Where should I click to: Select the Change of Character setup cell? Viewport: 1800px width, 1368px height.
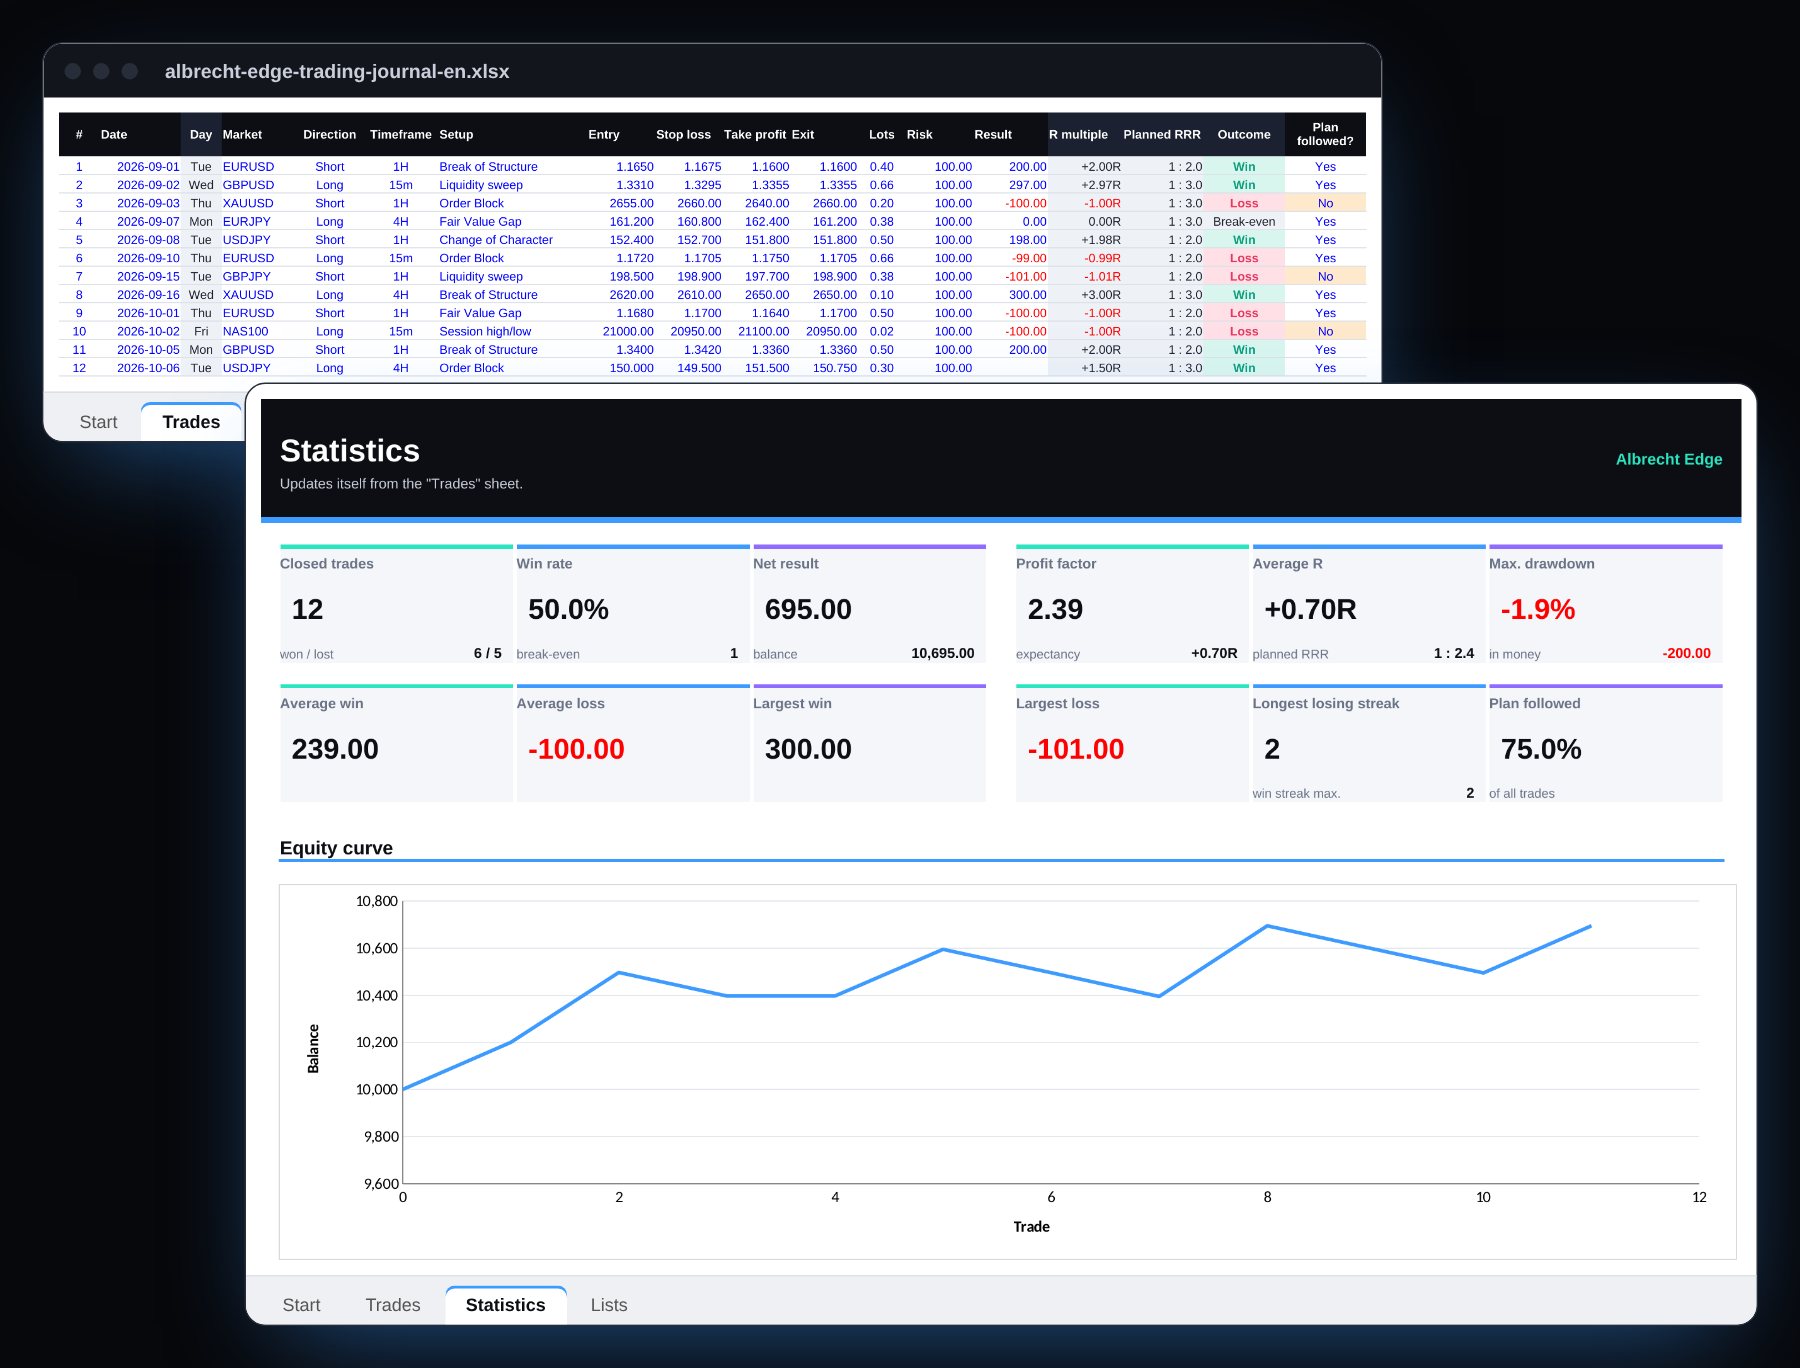[496, 240]
